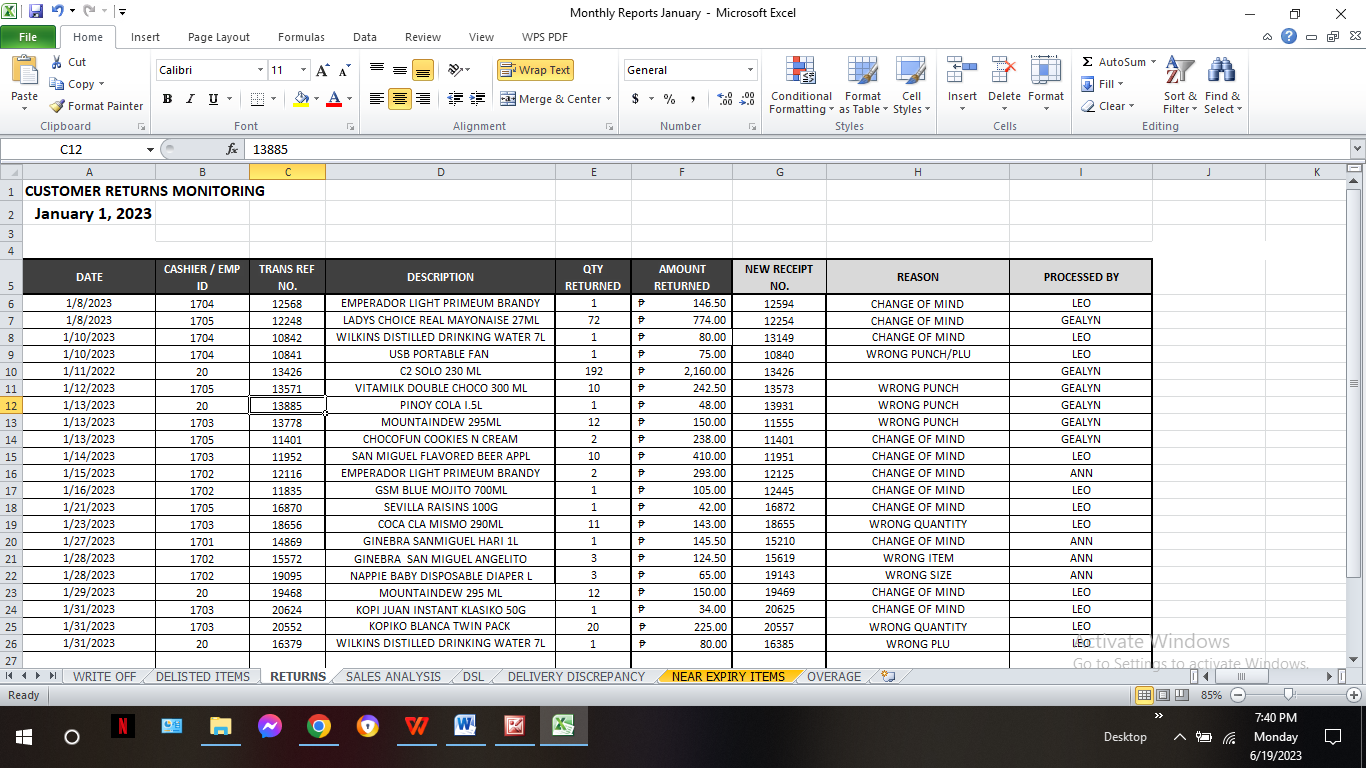The height and width of the screenshot is (768, 1366).
Task: Open the font name dropdown
Action: pos(260,70)
